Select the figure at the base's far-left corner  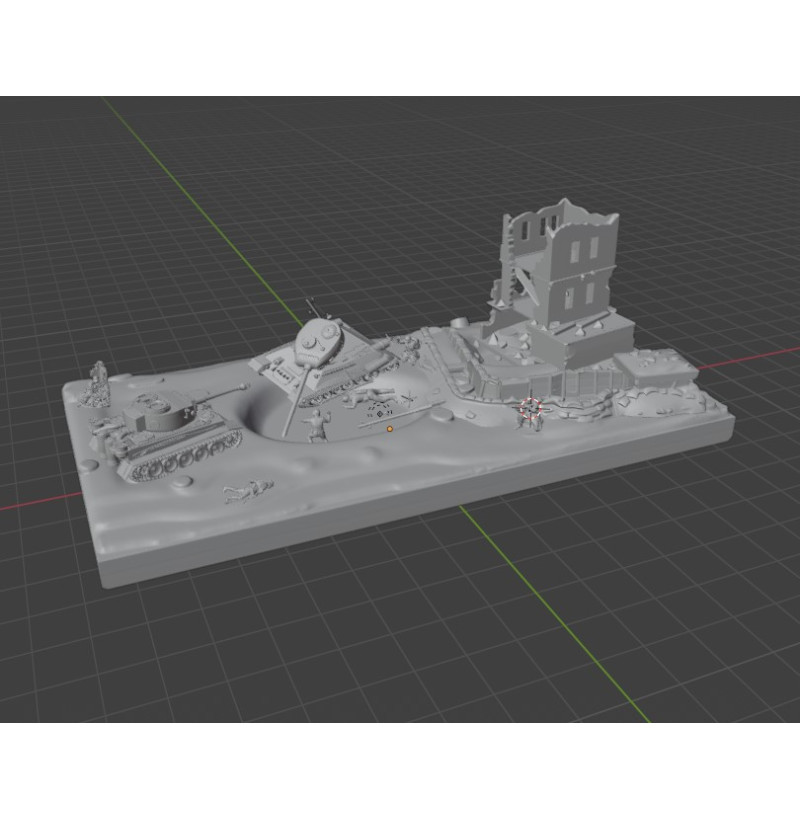(96, 384)
